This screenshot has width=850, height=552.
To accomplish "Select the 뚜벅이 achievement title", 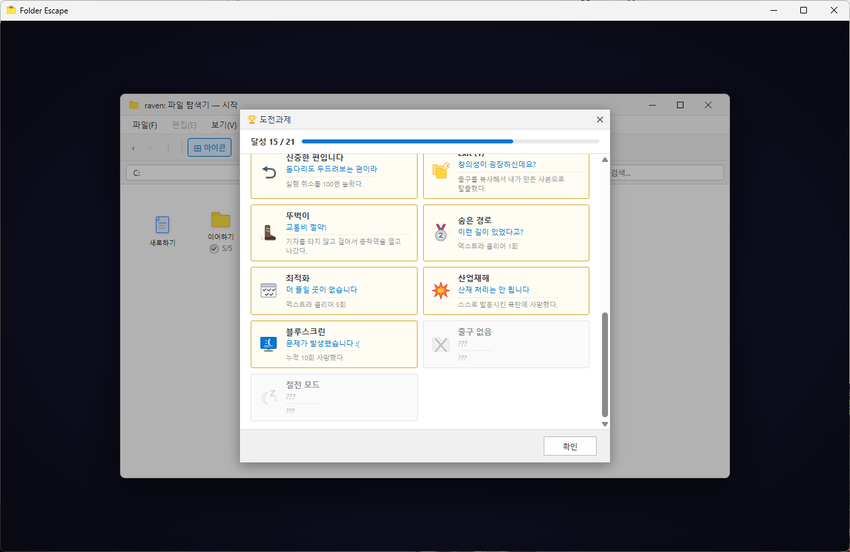I will [298, 215].
